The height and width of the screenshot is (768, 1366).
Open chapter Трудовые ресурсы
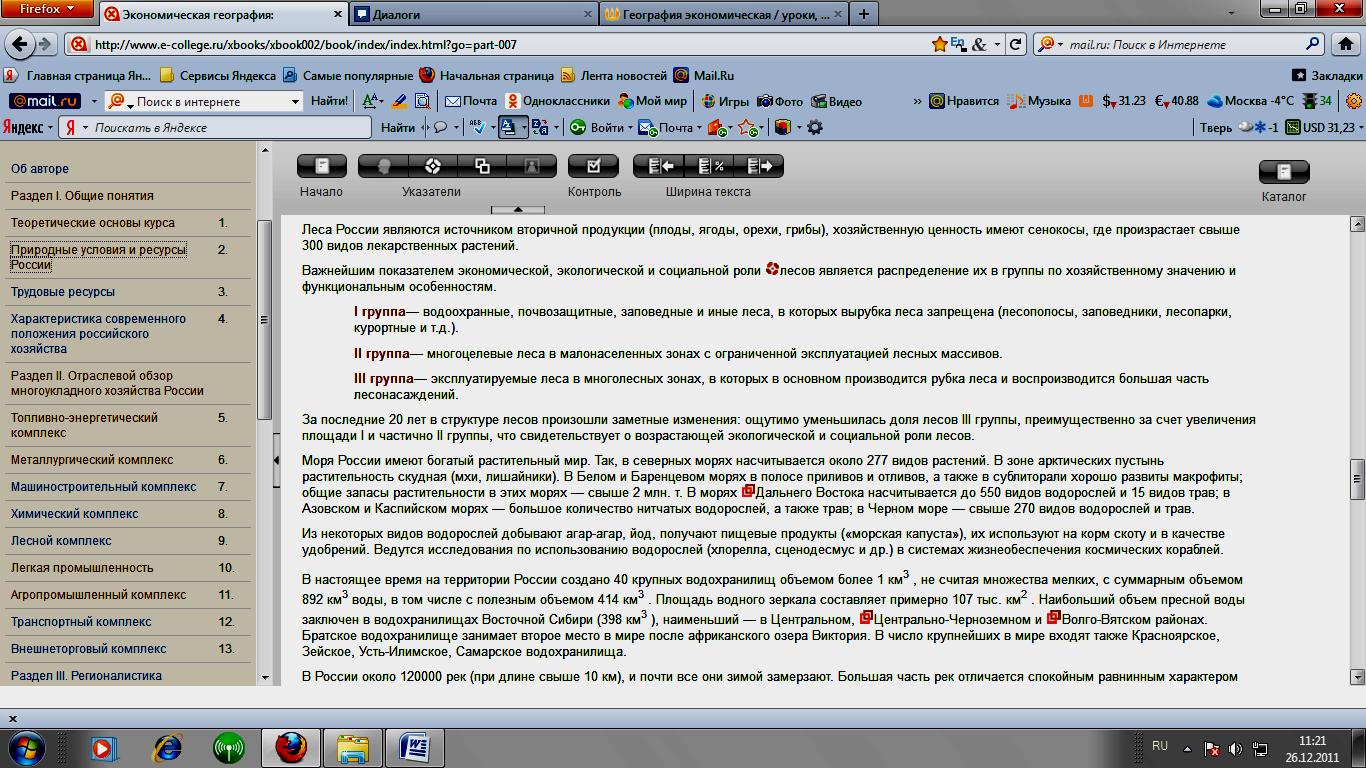pos(63,292)
